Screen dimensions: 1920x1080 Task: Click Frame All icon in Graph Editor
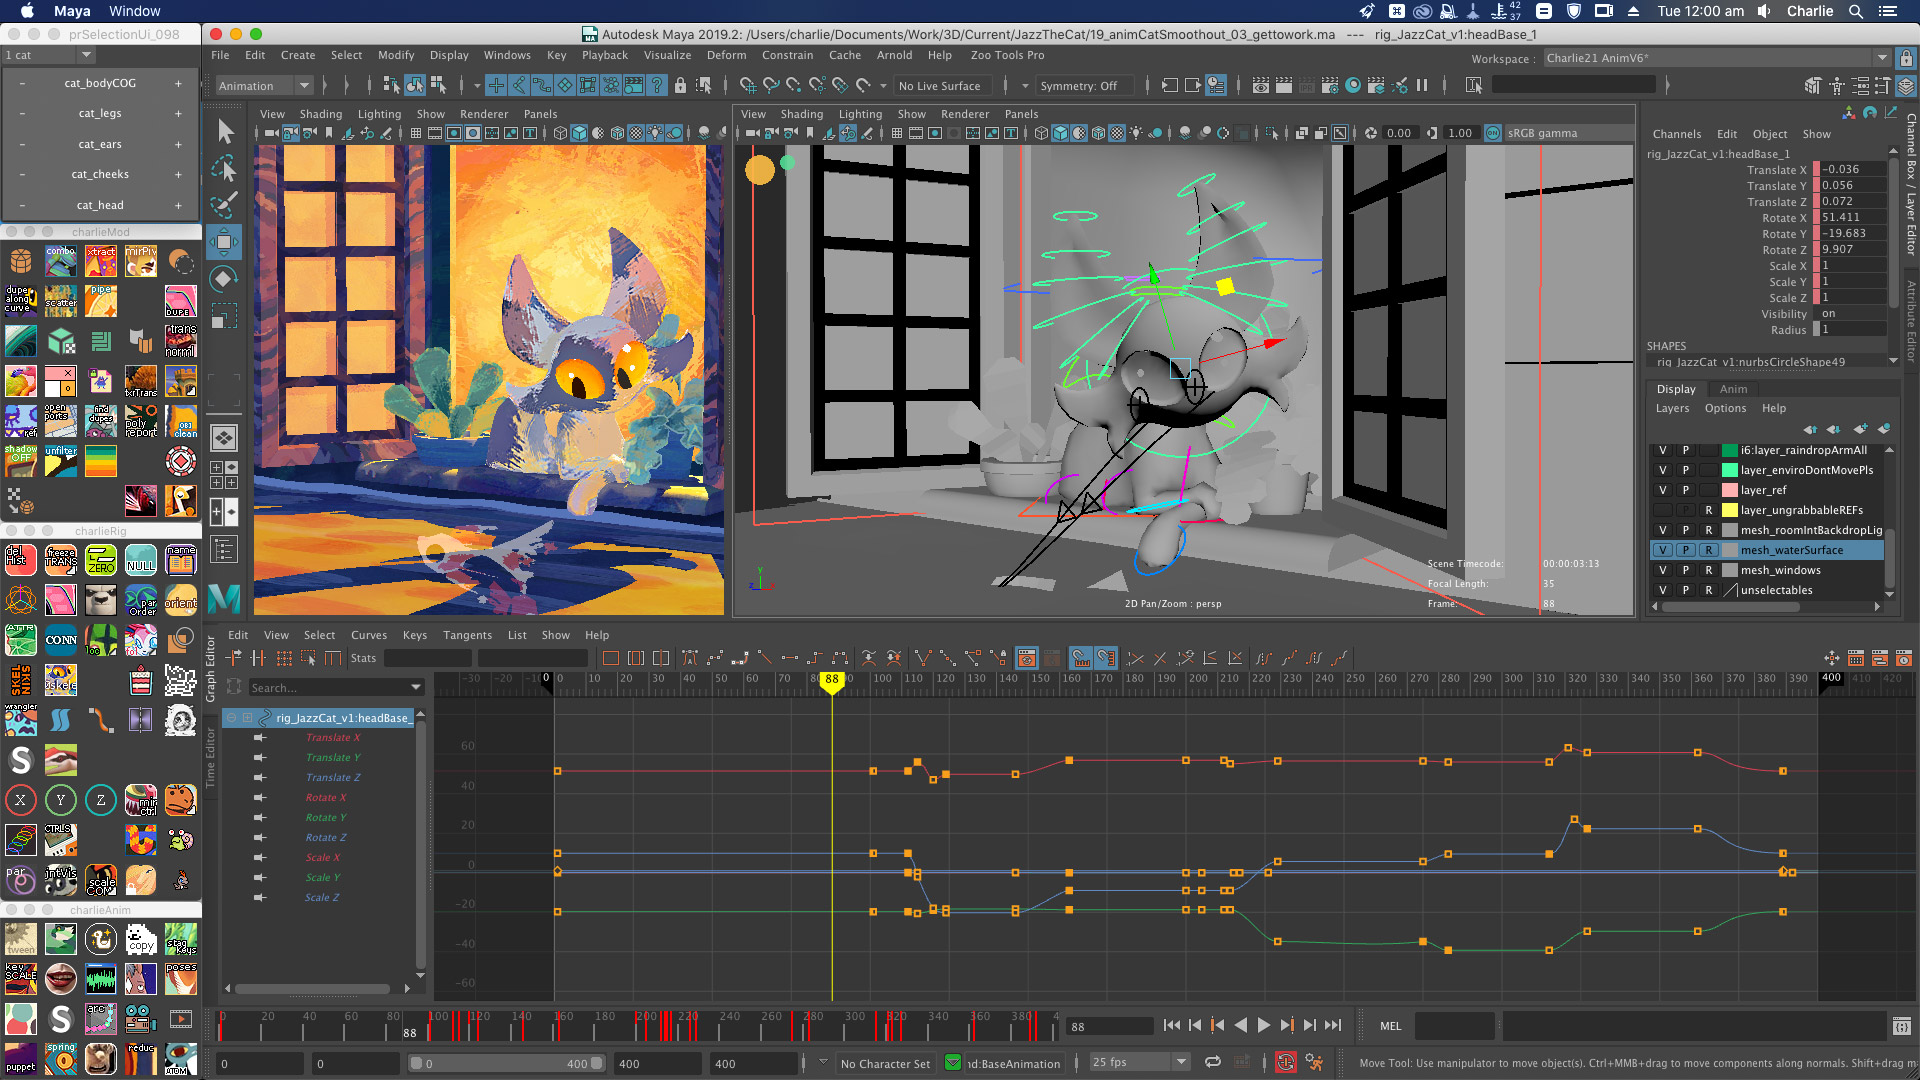(x=611, y=658)
